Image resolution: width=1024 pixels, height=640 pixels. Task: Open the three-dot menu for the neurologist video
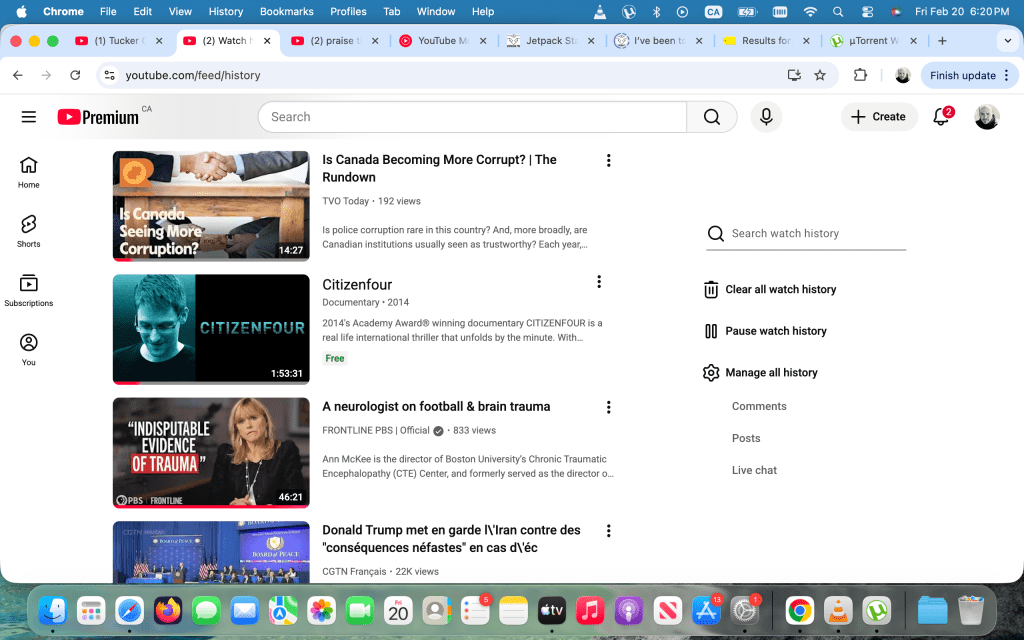point(608,407)
